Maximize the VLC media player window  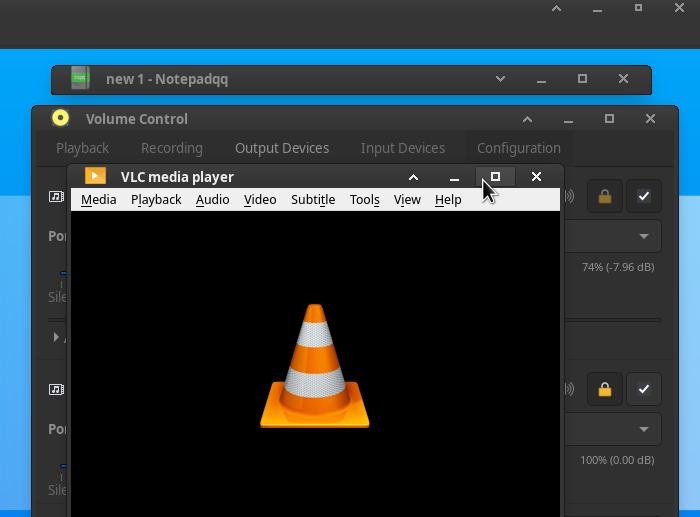[495, 177]
